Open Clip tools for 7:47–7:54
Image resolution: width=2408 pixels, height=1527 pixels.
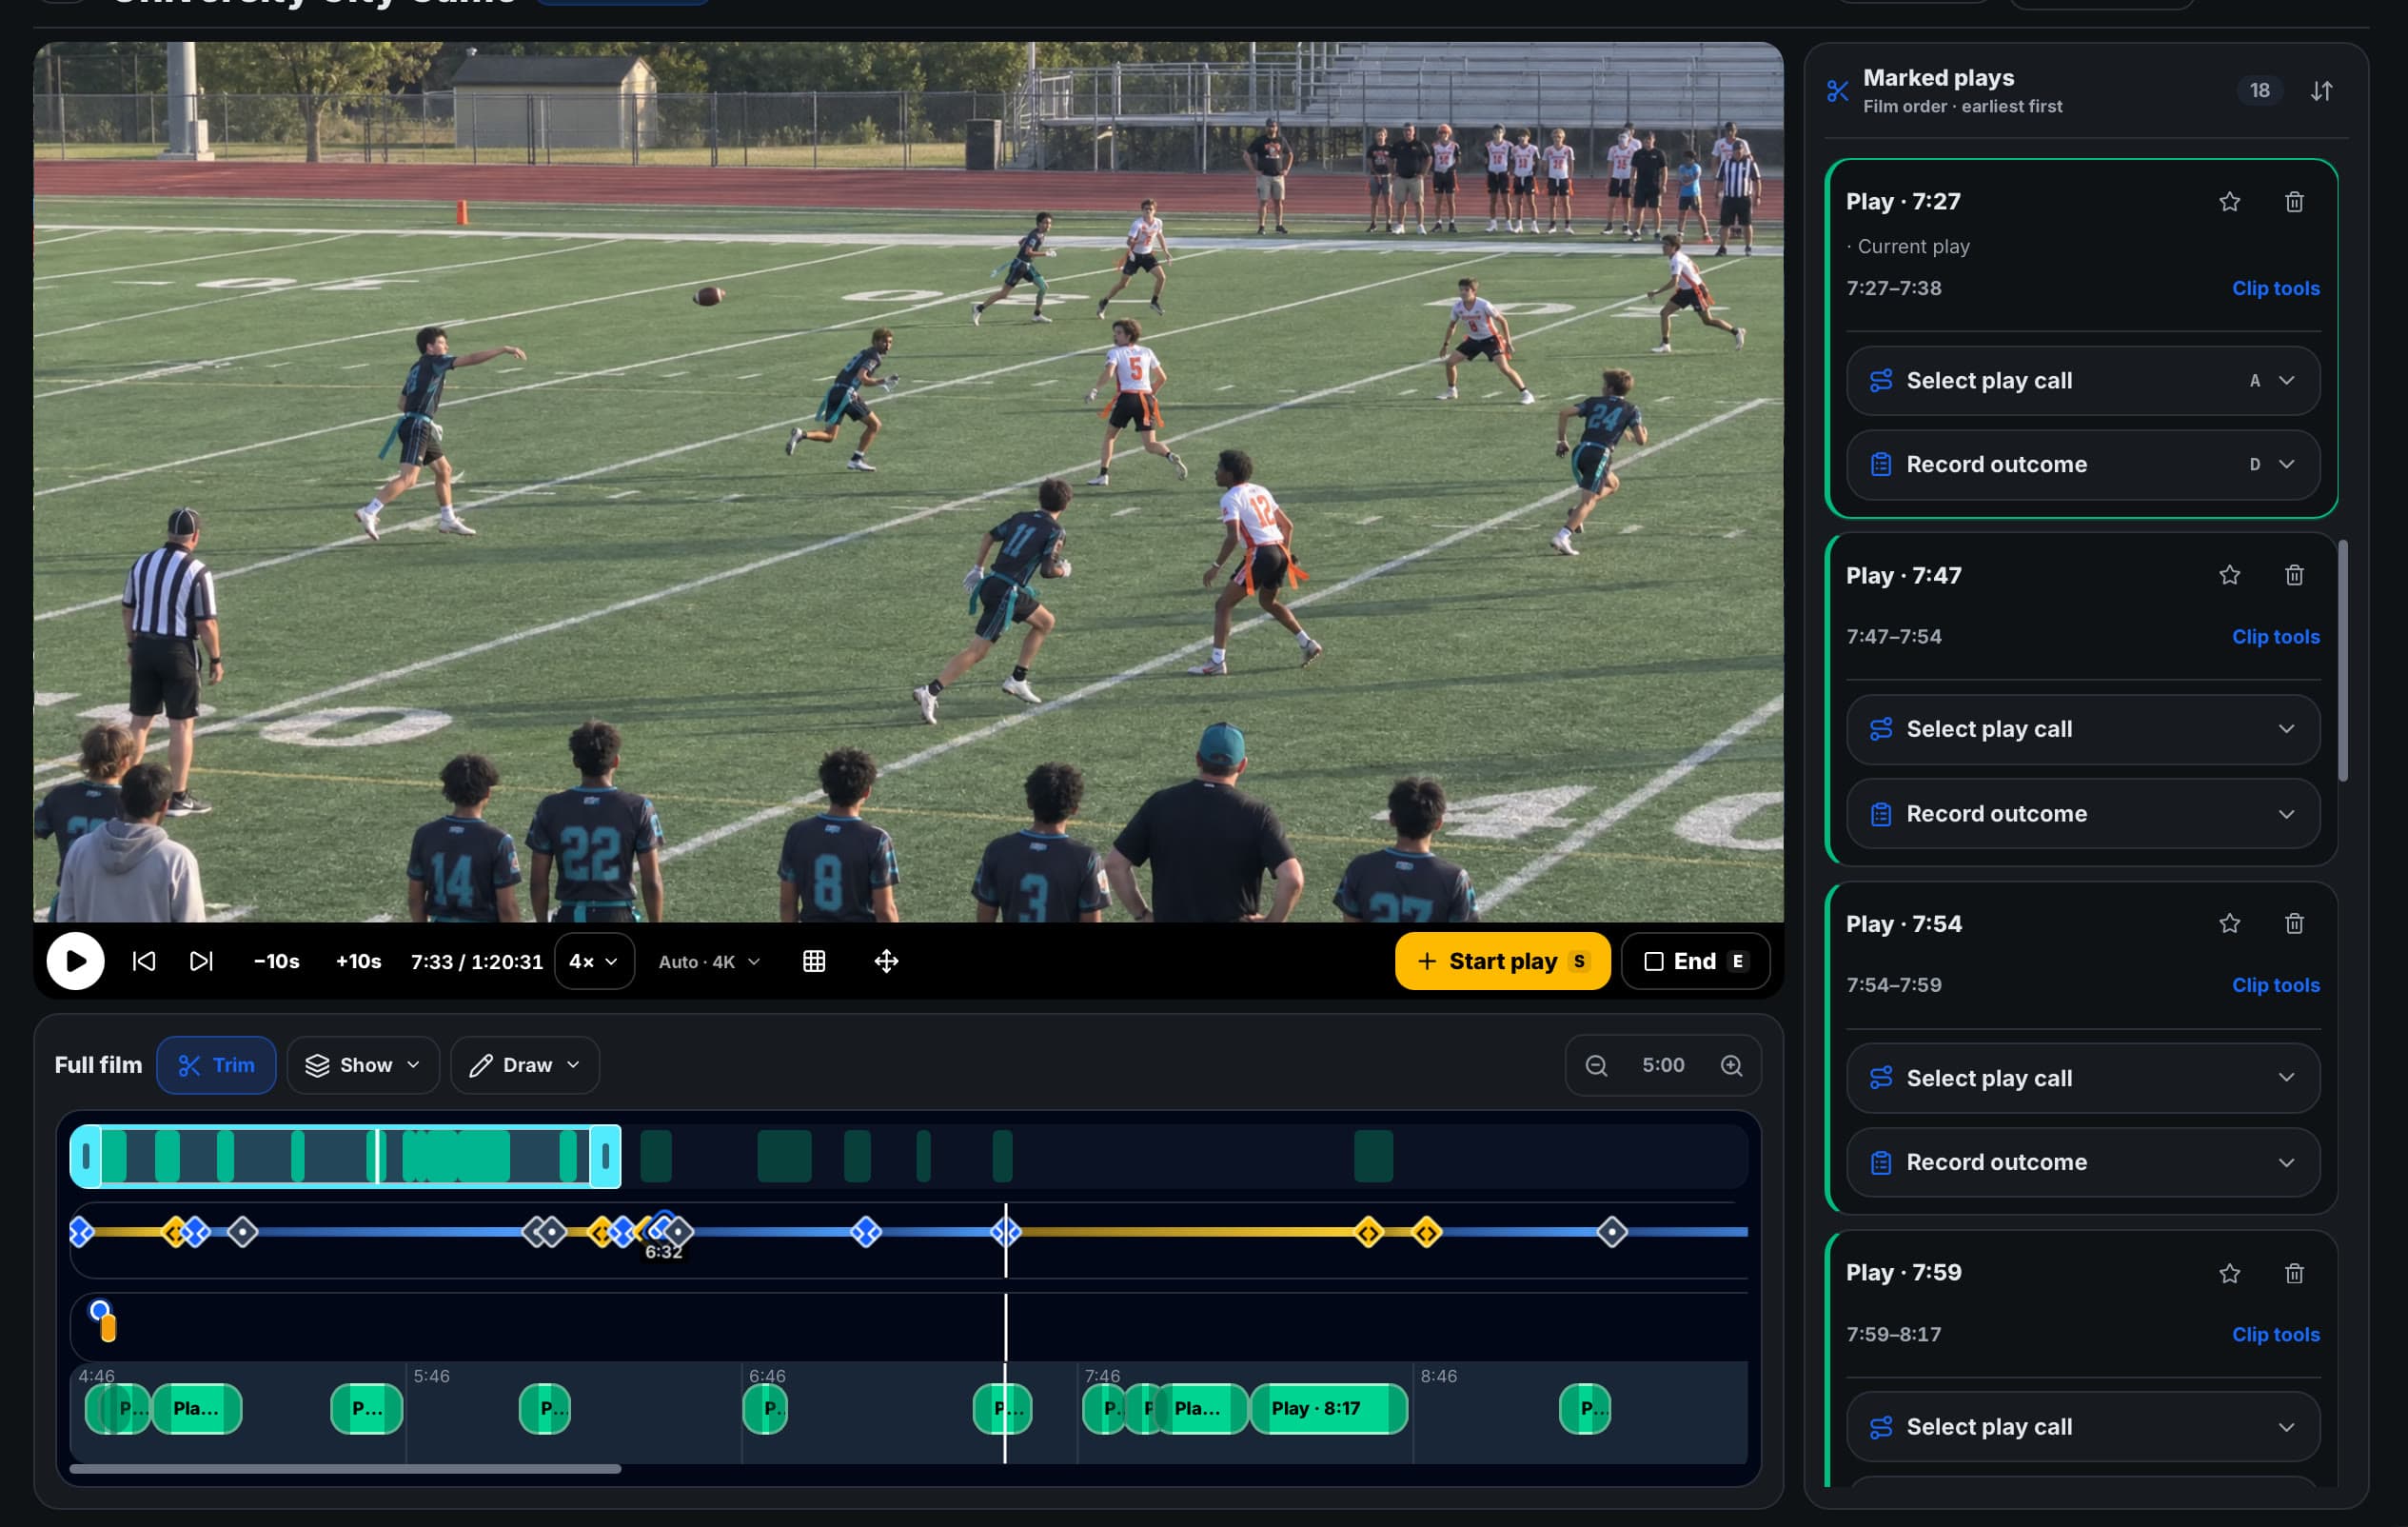pos(2275,637)
